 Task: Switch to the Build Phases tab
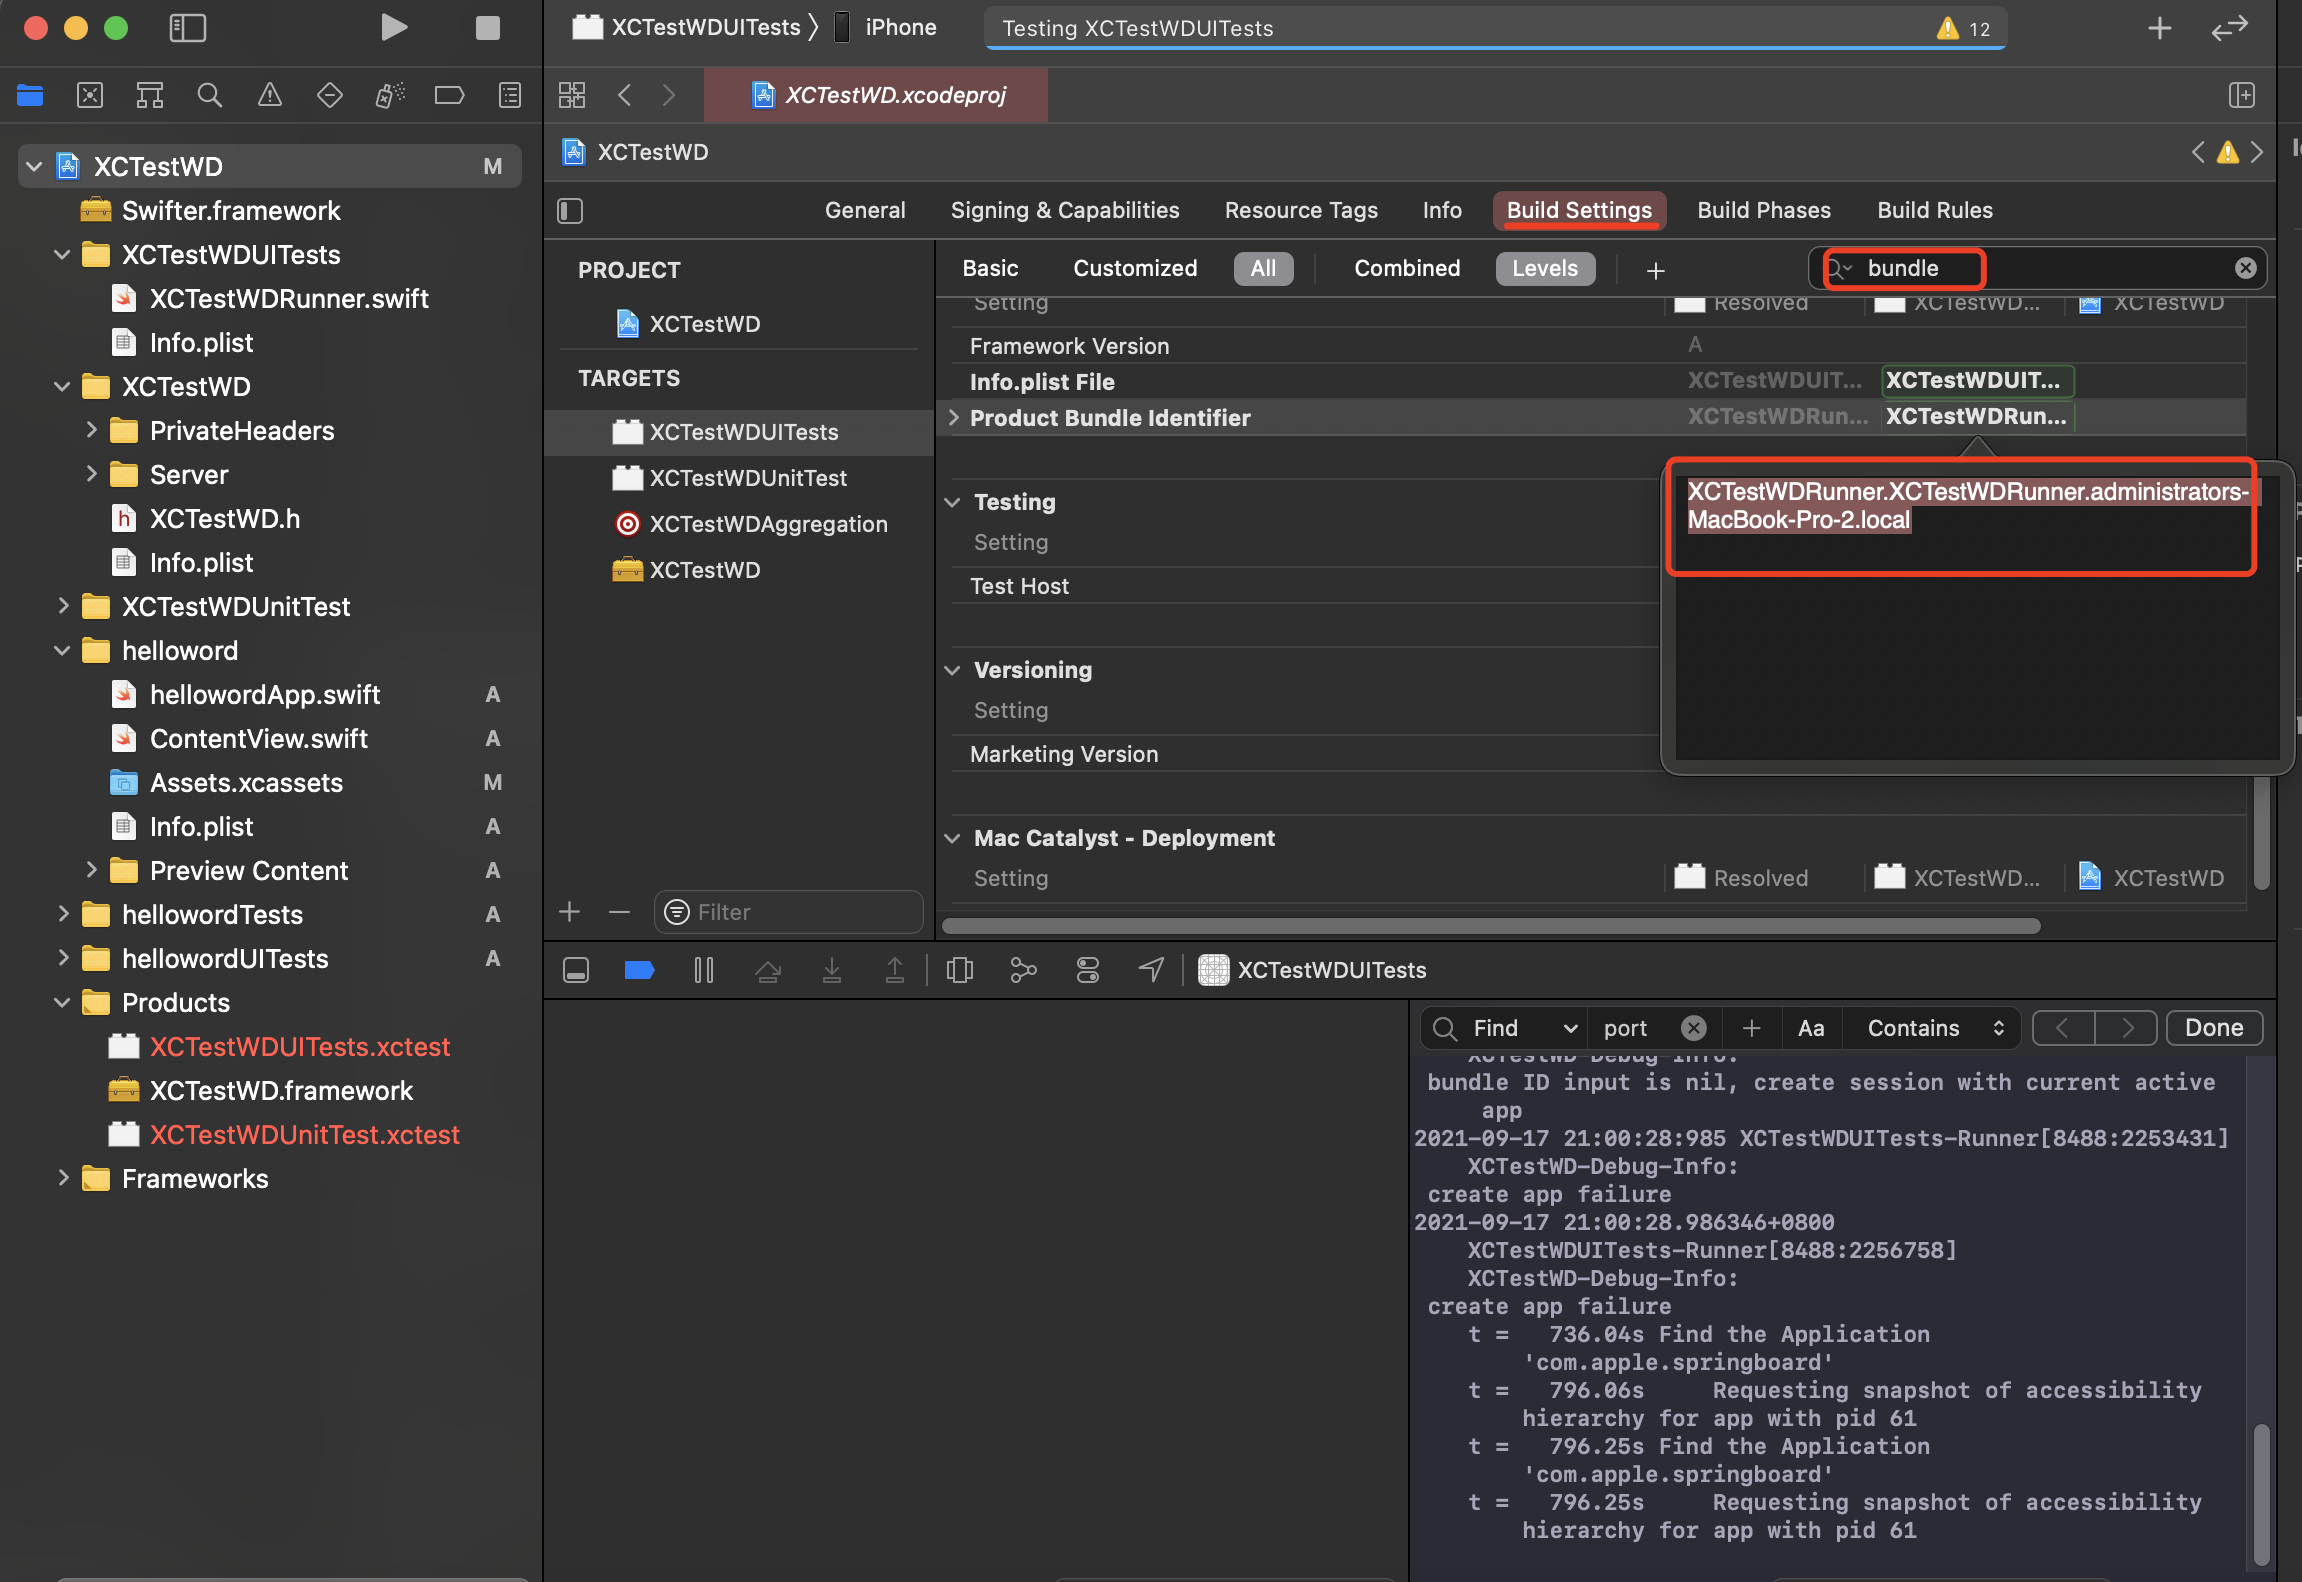(1763, 210)
